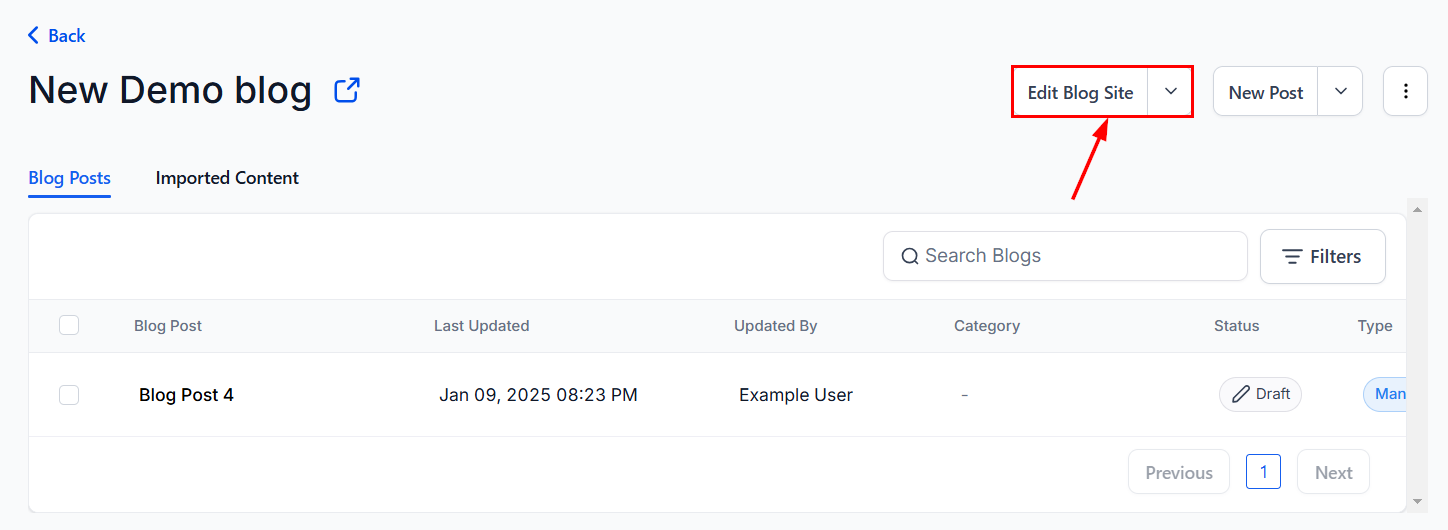Viewport: 1448px width, 530px height.
Task: Open blog in new tab icon
Action: pyautogui.click(x=346, y=91)
